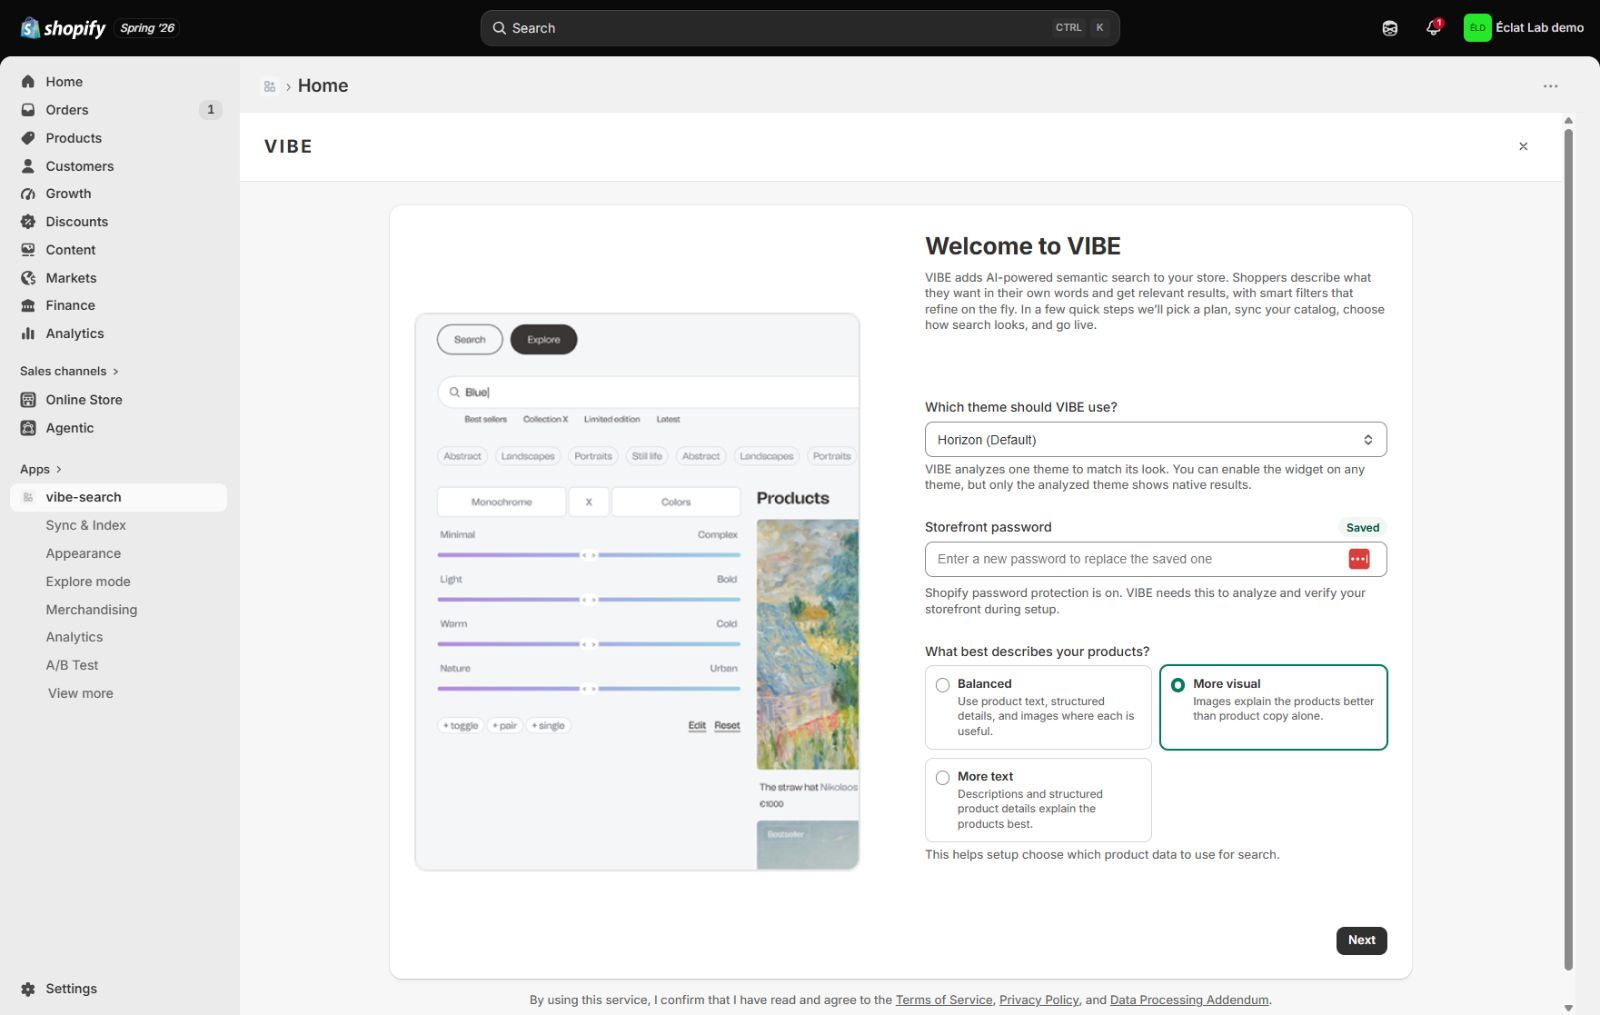
Task: Click the scrollbar down arrow
Action: click(1568, 1008)
